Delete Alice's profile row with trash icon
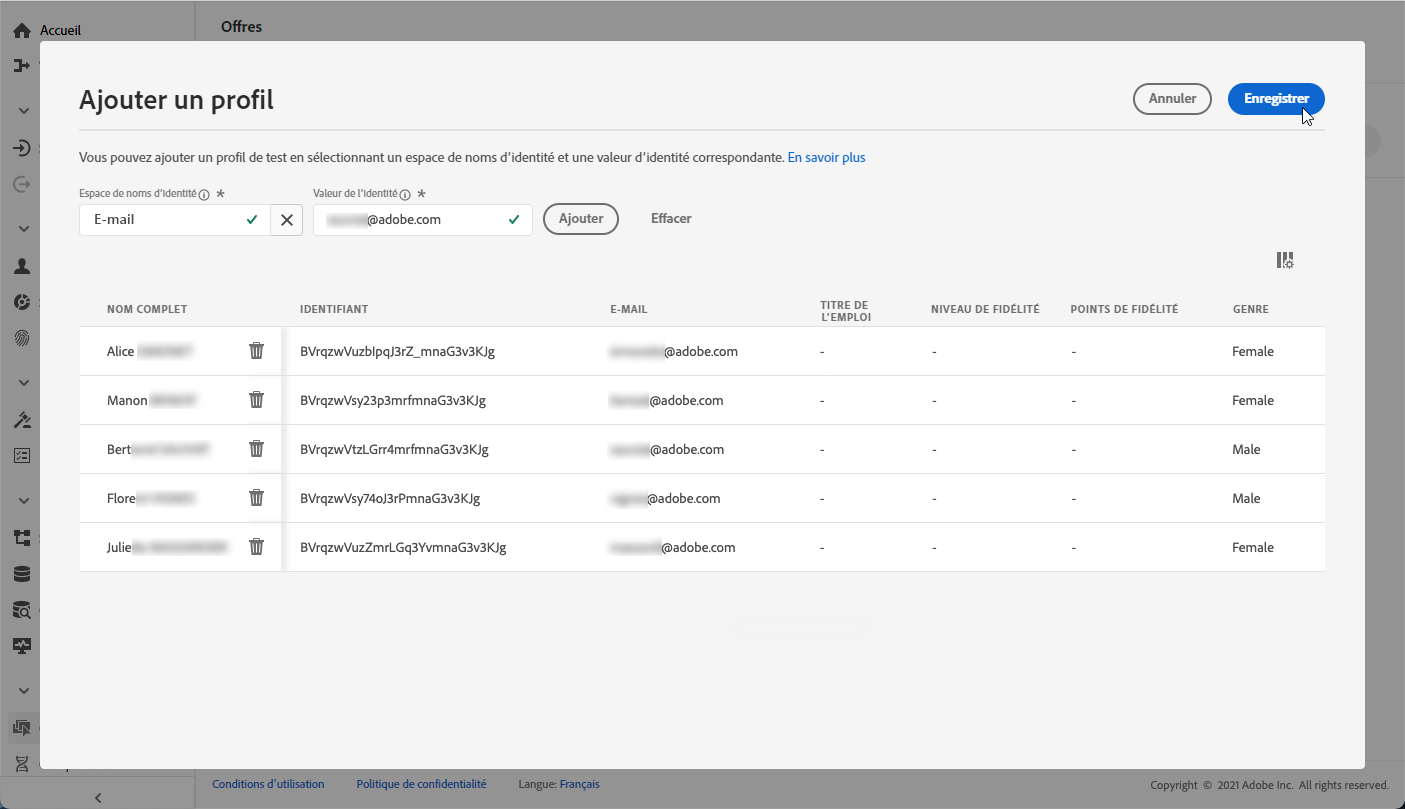This screenshot has height=809, width=1405. pos(256,351)
